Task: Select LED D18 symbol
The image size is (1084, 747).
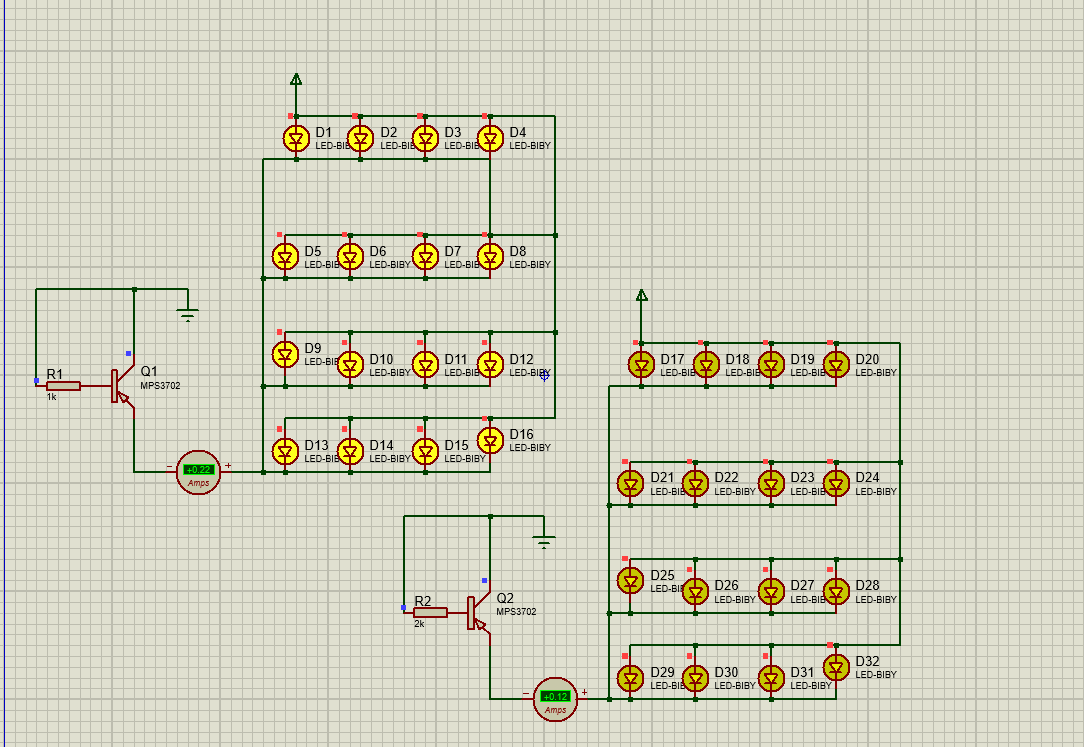Action: tap(706, 365)
